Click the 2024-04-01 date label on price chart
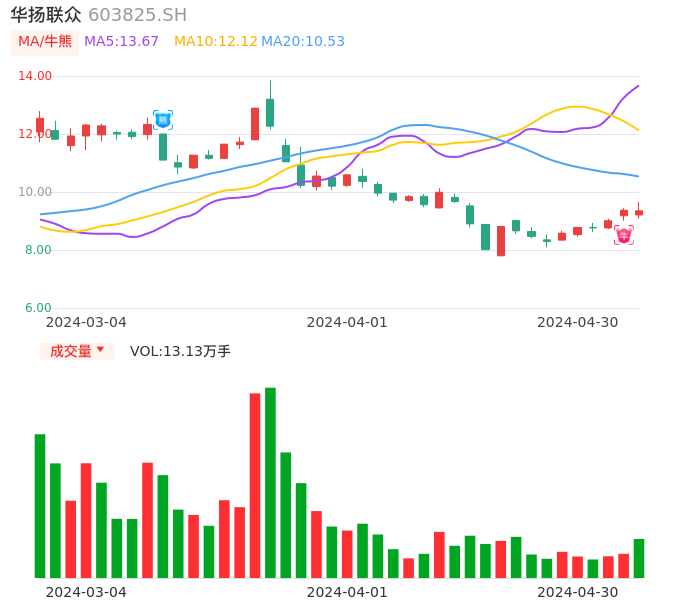Screen dimensions: 686x606 click(346, 322)
